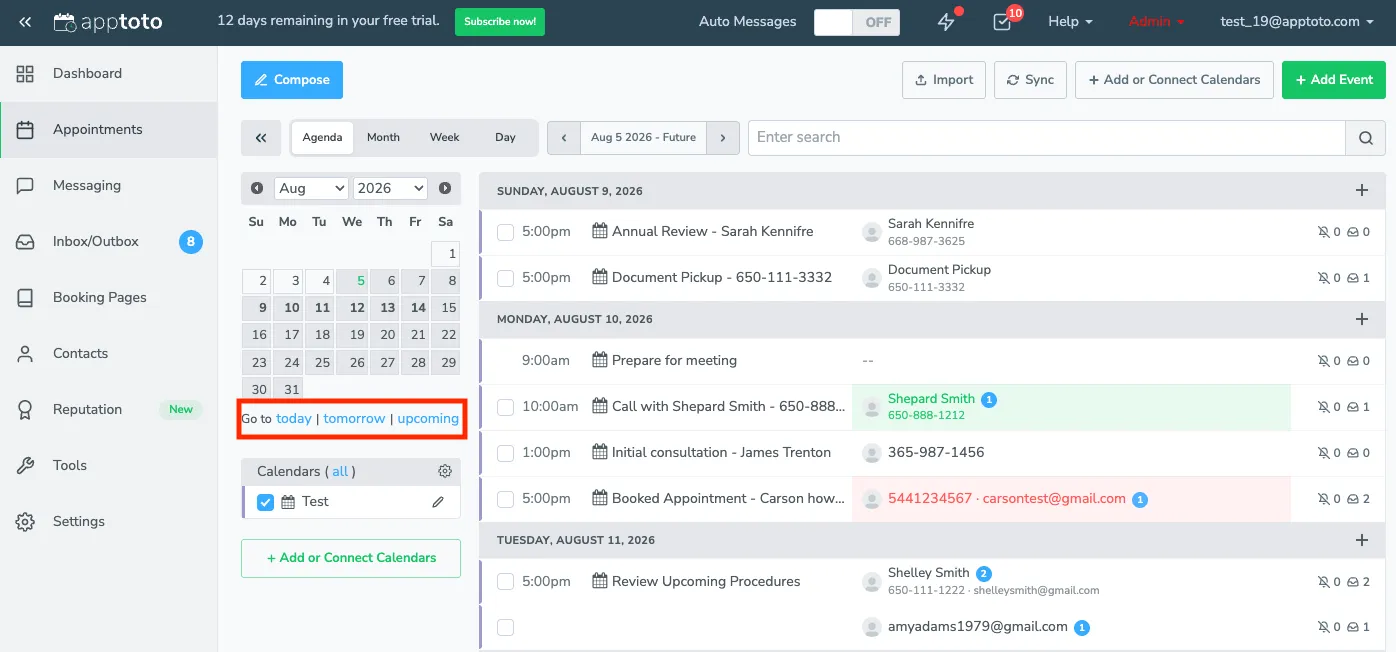Click the Shepard Smith notification badge
1396x652 pixels.
pyautogui.click(x=989, y=399)
